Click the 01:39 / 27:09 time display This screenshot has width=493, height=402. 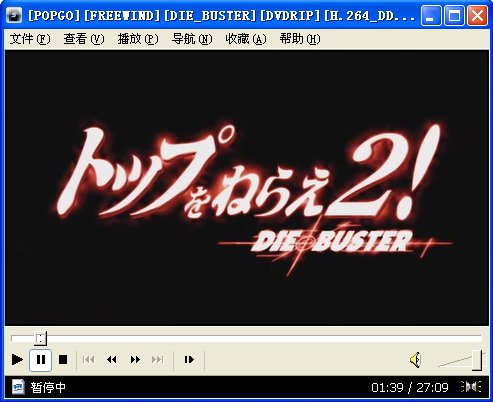[x=410, y=387]
